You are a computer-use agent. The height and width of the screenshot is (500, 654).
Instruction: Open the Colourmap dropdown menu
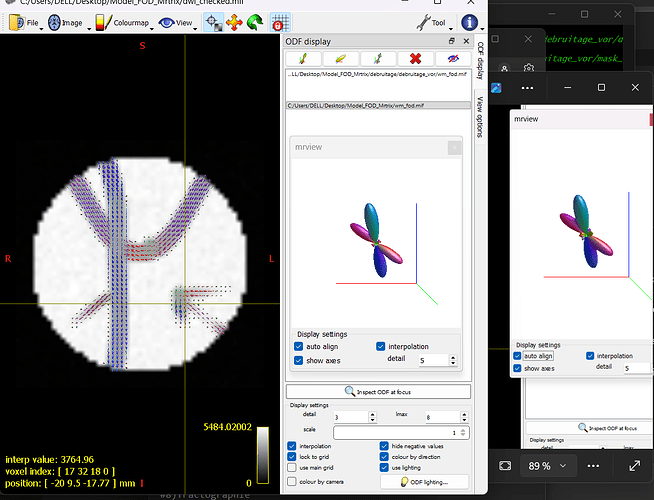[x=124, y=21]
